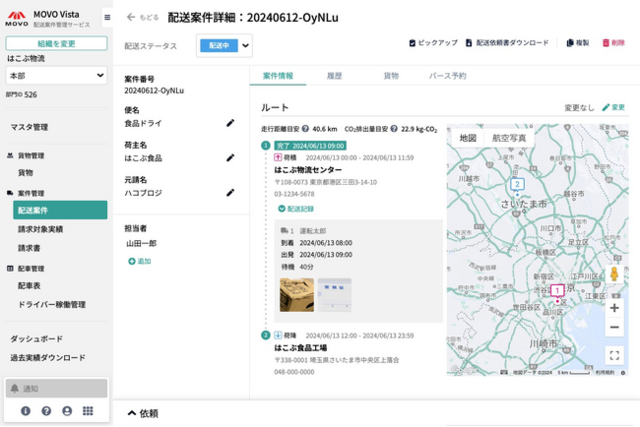
Task: Zoom in the map with the plus button
Action: 614,308
